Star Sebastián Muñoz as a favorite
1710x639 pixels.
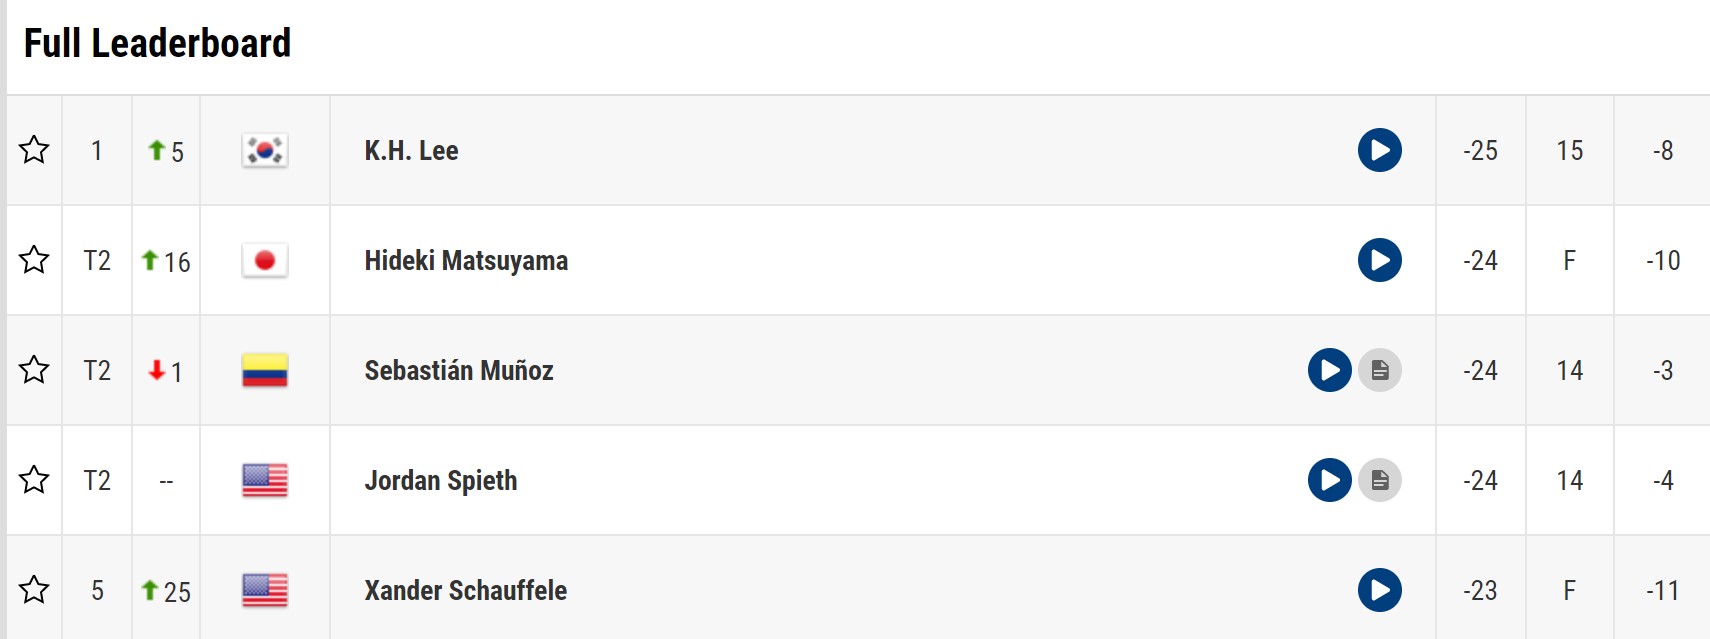click(34, 370)
